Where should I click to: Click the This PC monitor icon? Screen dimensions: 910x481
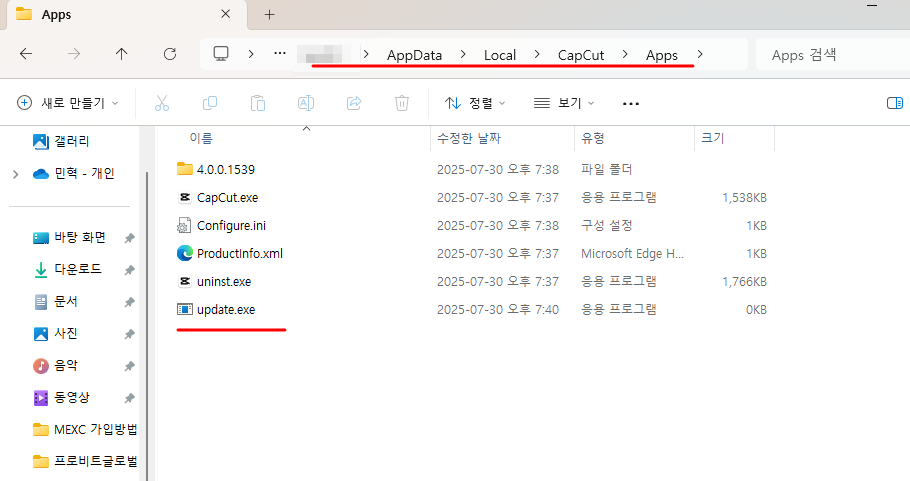tap(221, 54)
